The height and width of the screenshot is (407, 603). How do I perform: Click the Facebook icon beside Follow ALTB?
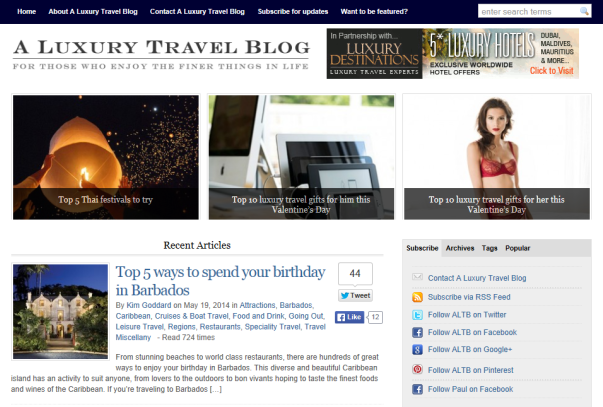417,332
